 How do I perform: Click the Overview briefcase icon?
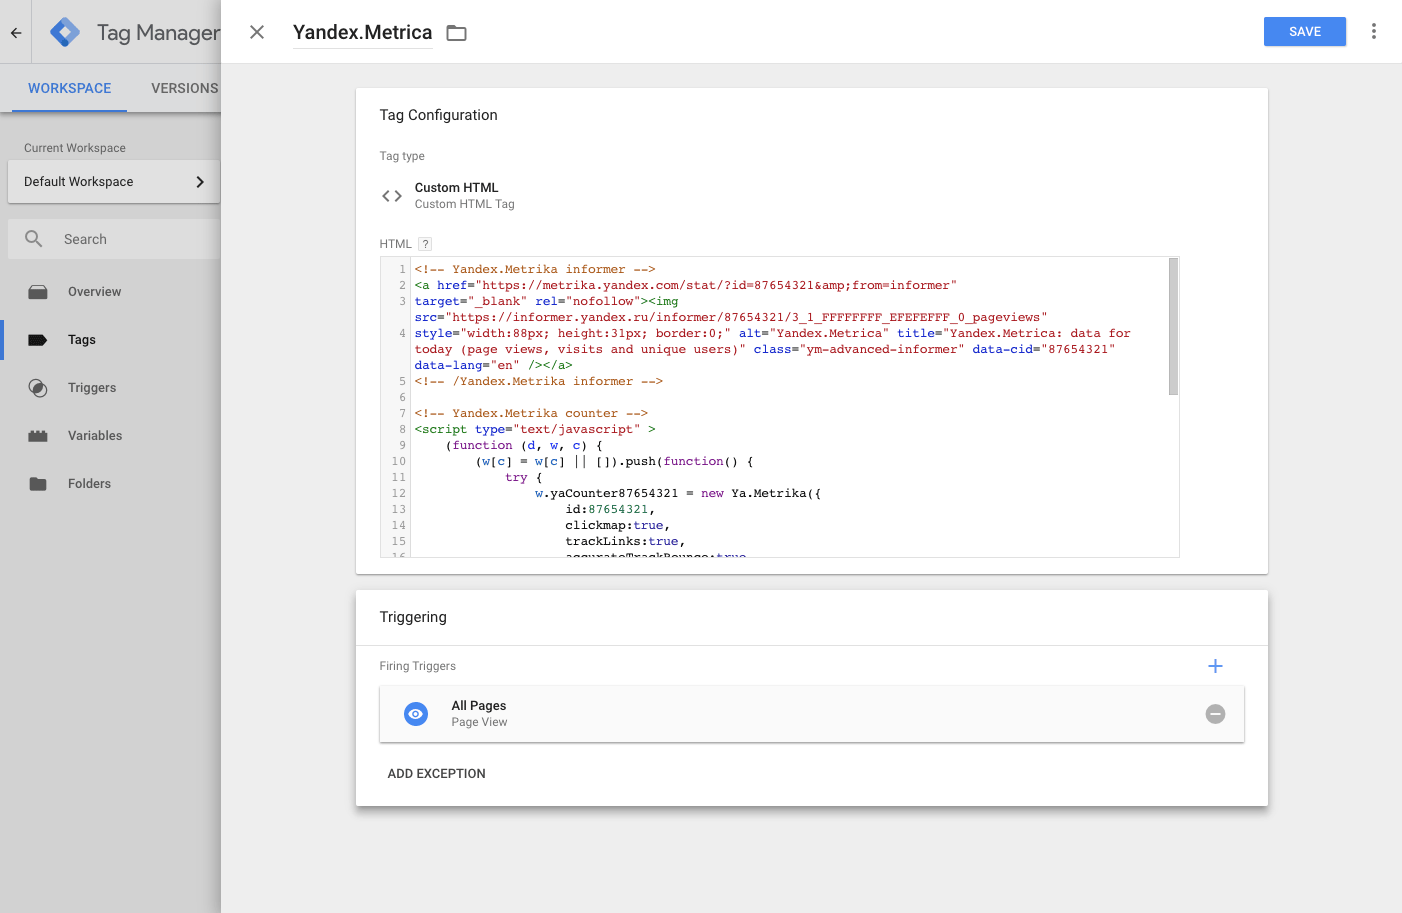click(x=38, y=292)
